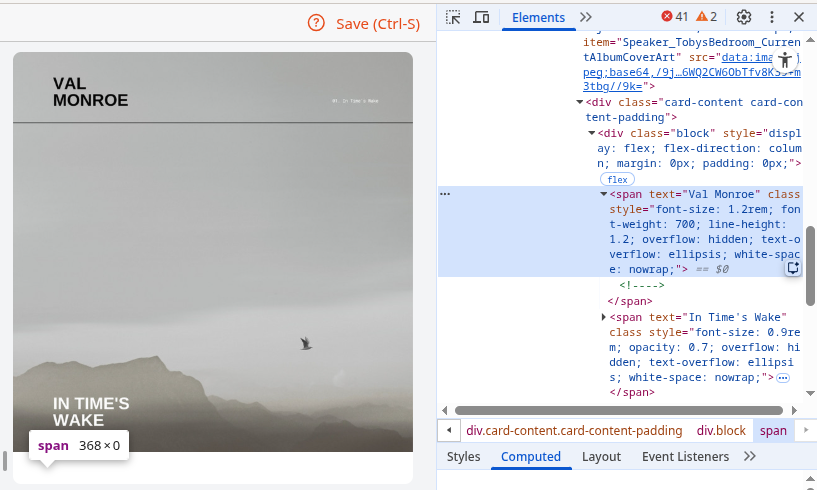The width and height of the screenshot is (817, 490).
Task: Click the red error count indicator
Action: click(675, 17)
